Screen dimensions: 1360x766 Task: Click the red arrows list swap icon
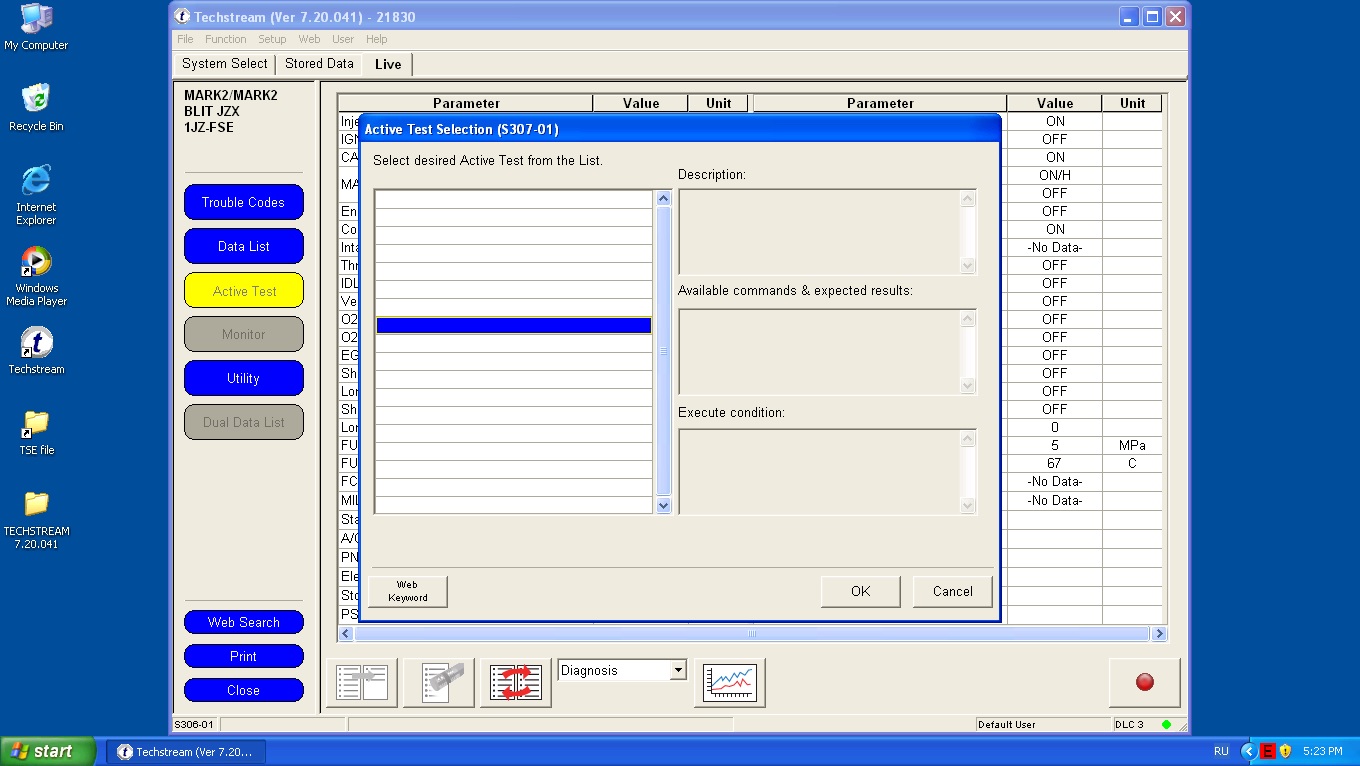(515, 682)
